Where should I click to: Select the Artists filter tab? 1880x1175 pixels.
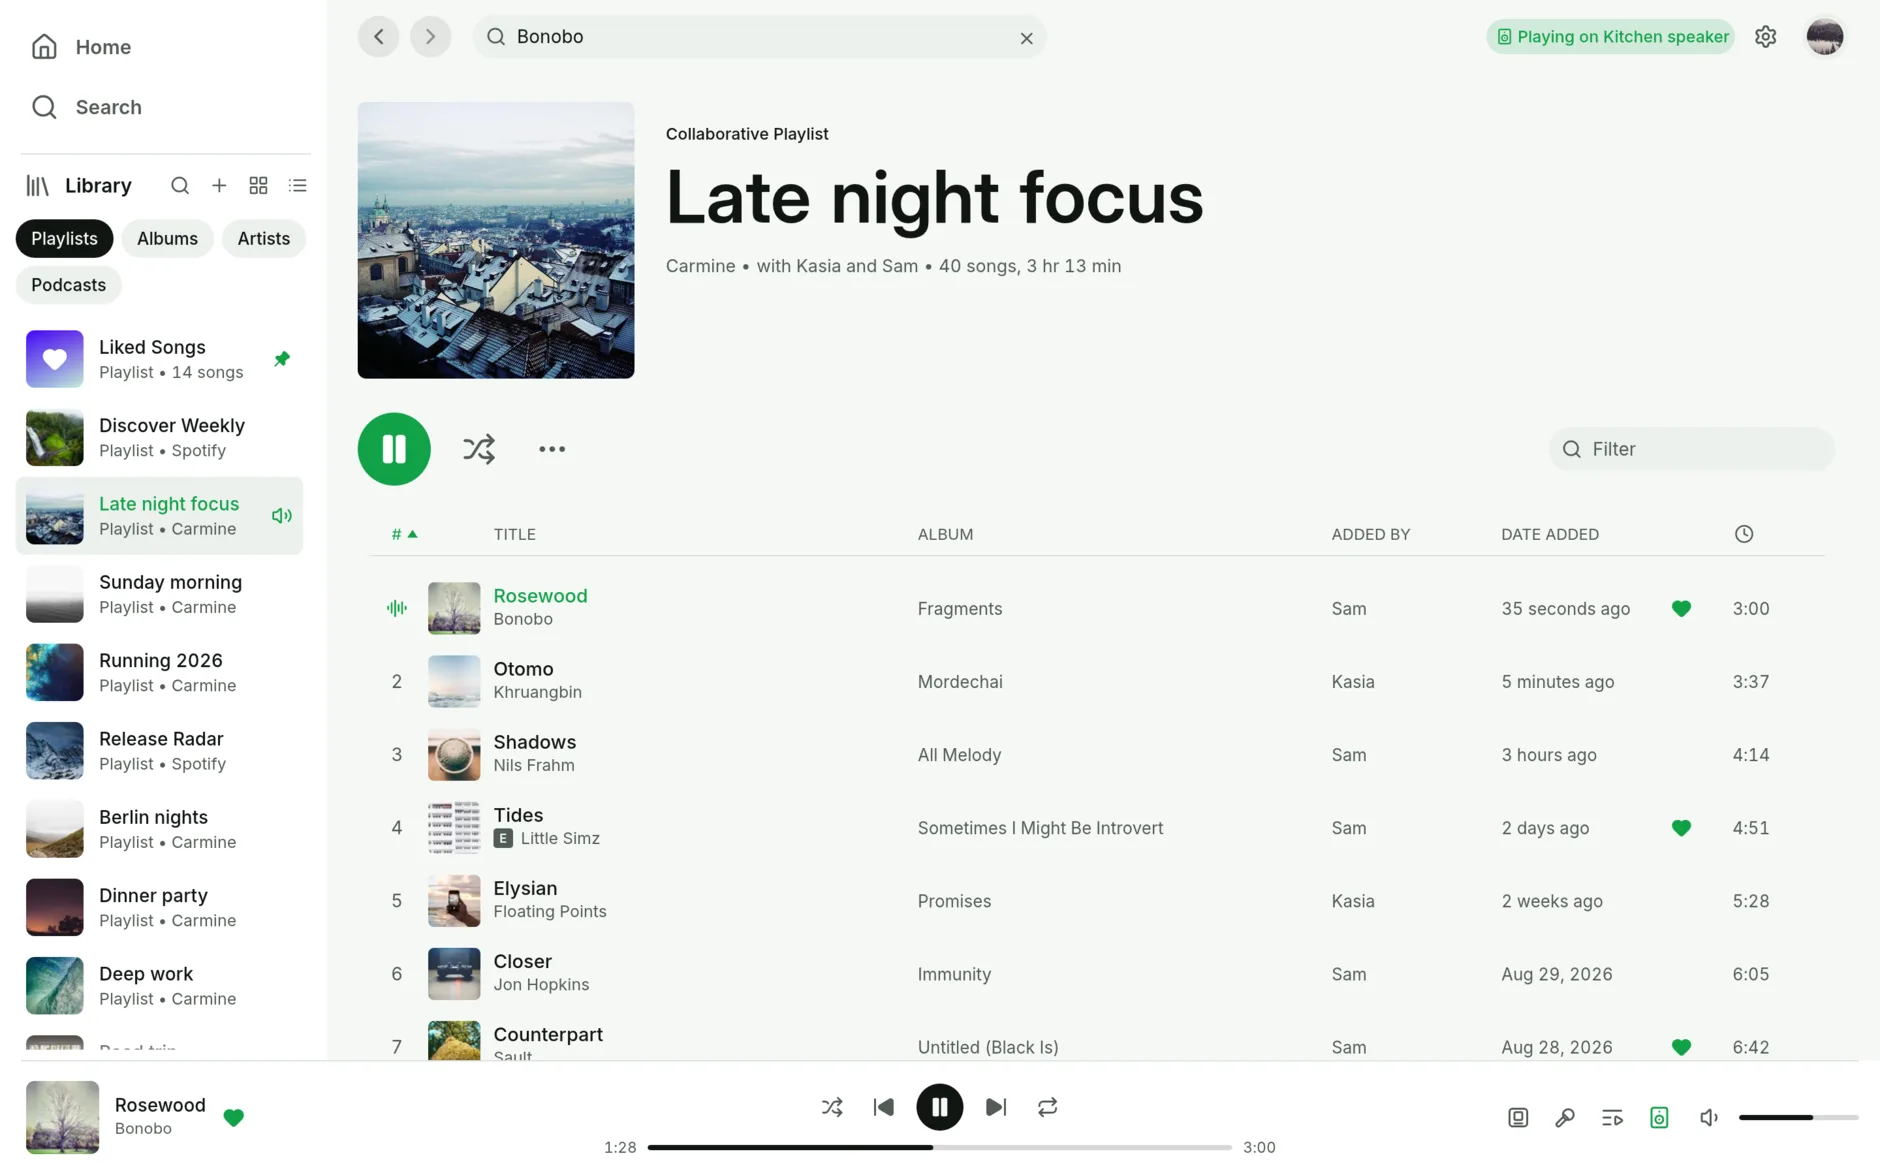[x=264, y=239]
